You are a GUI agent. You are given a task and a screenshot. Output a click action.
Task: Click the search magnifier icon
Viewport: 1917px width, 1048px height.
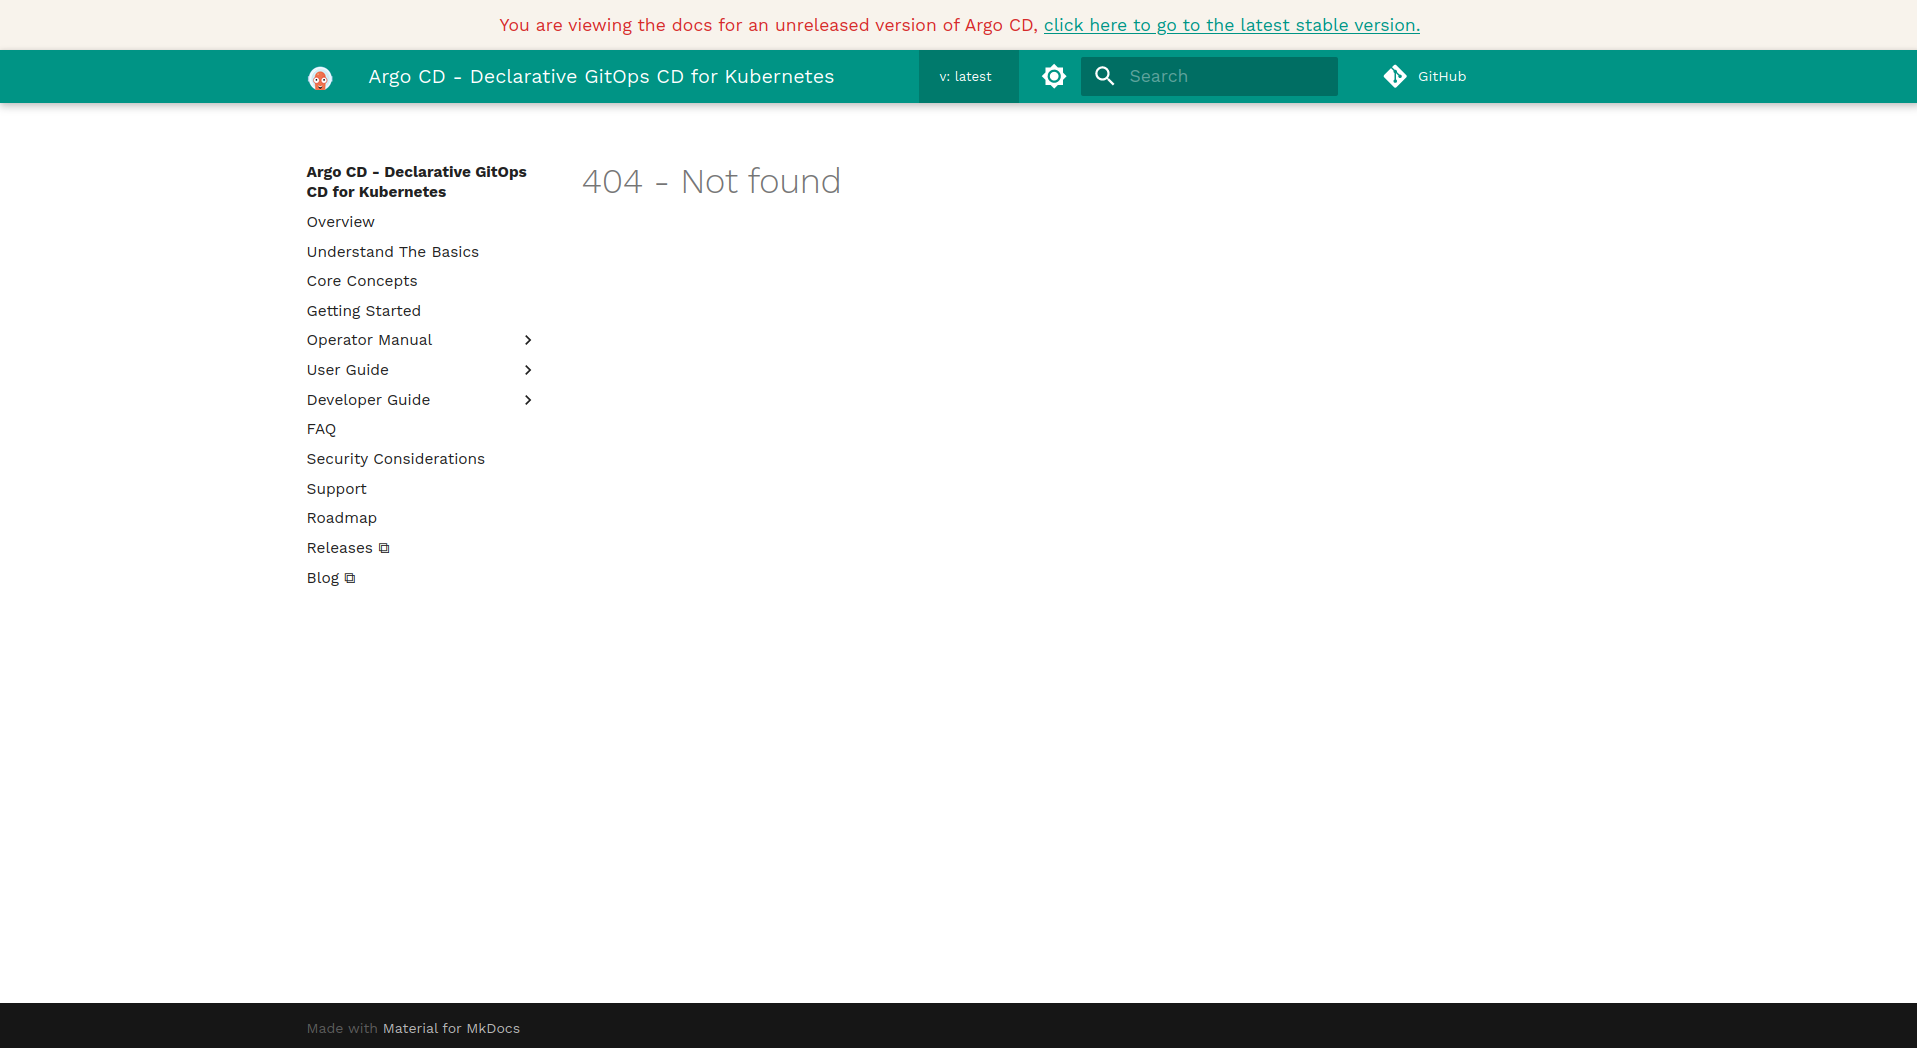coord(1104,76)
